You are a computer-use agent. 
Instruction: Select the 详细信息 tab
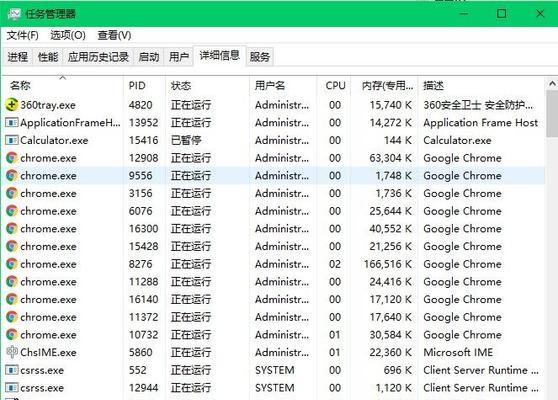tap(219, 56)
